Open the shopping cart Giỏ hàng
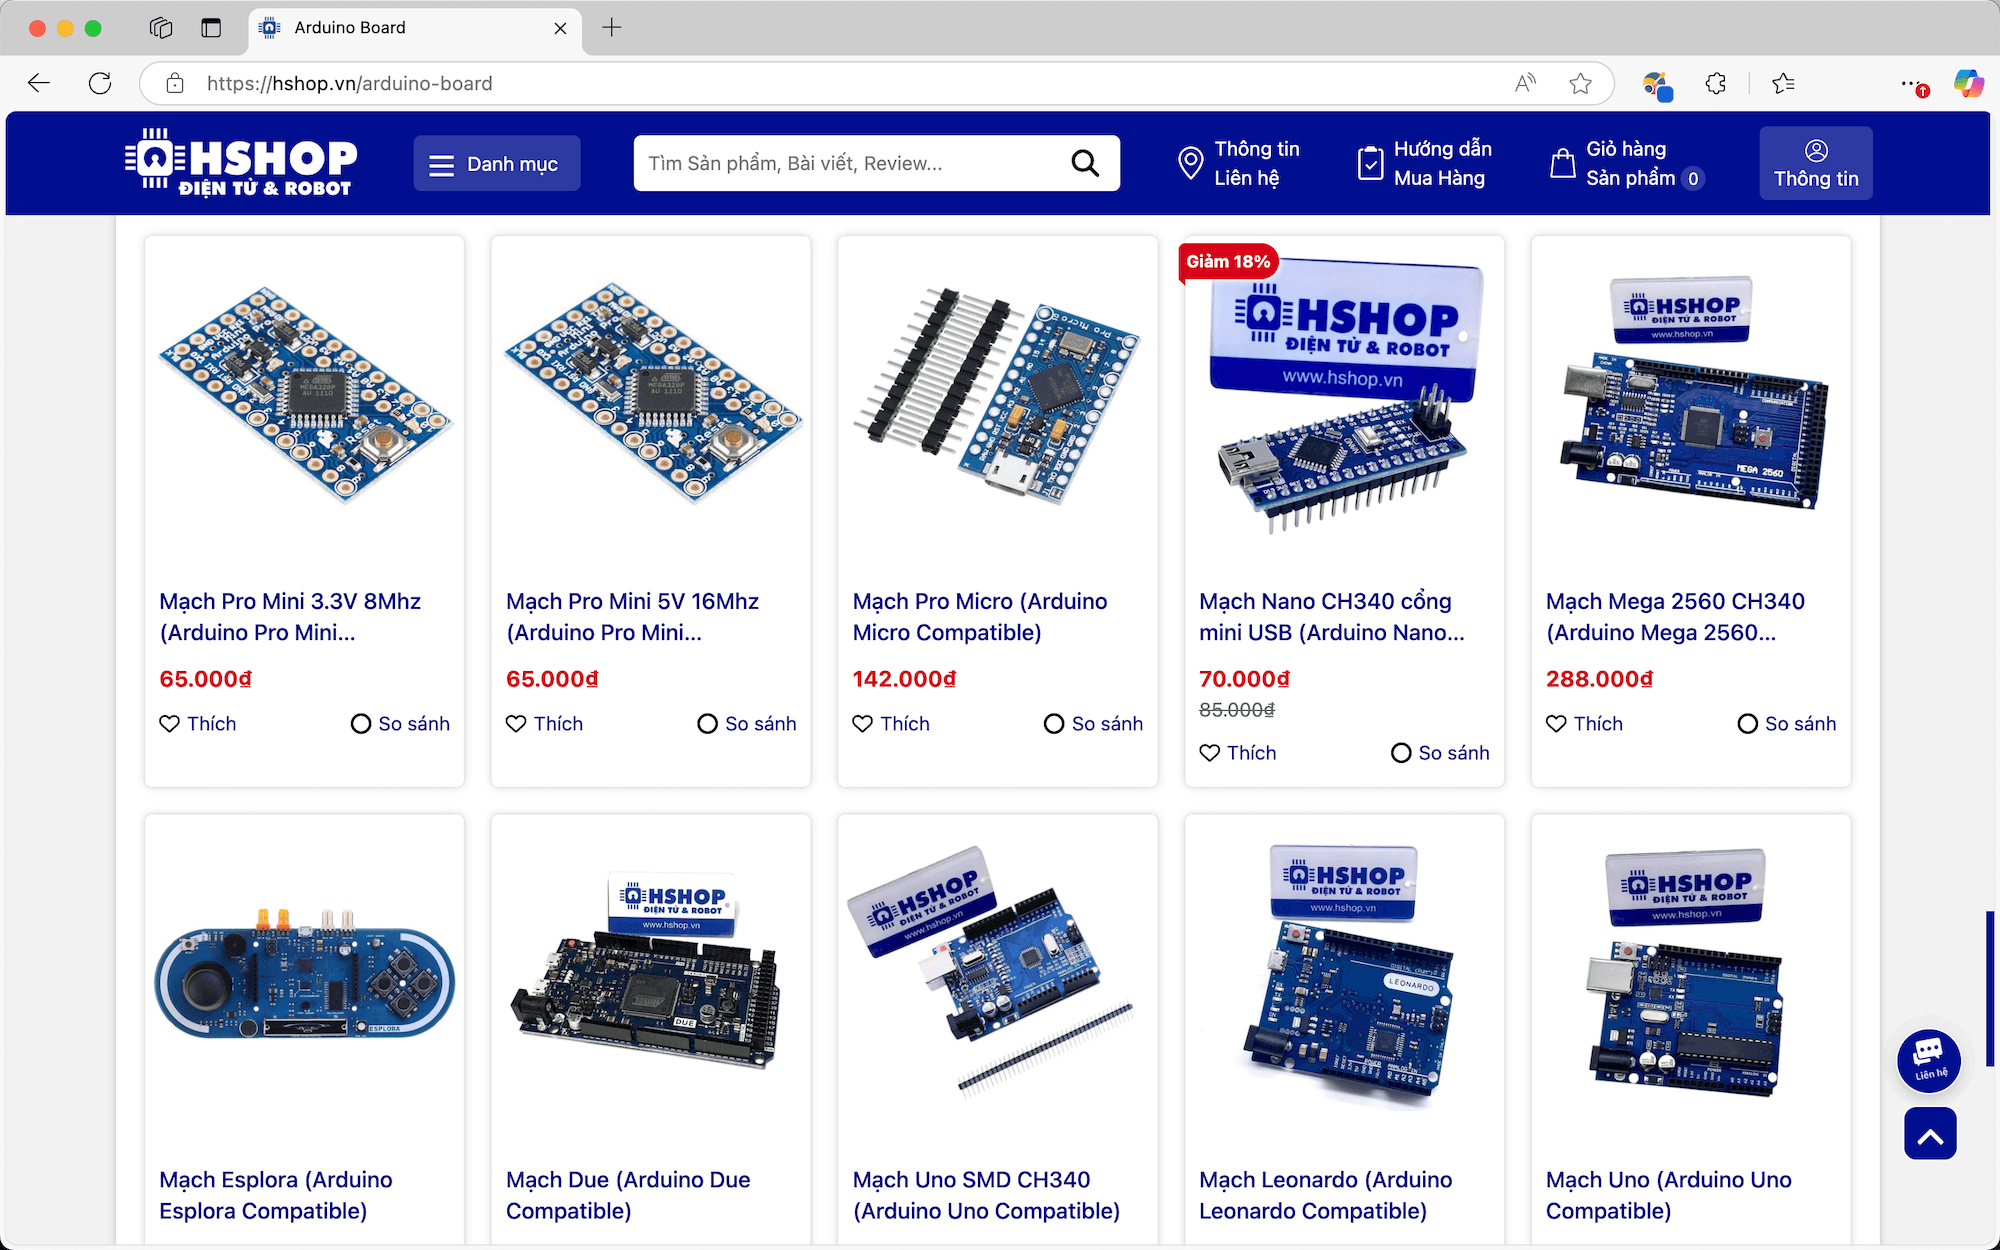 pos(1626,163)
